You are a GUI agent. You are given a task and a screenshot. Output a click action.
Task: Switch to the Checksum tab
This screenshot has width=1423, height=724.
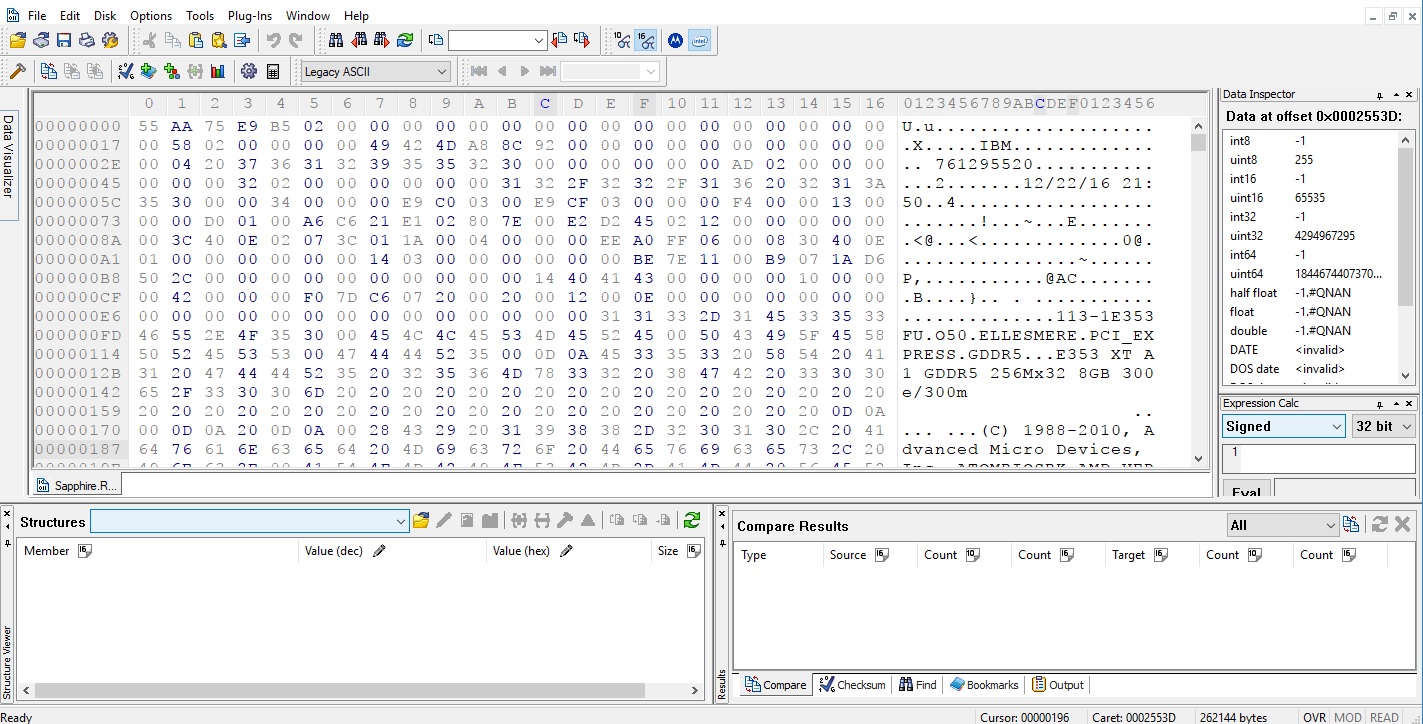coord(852,685)
